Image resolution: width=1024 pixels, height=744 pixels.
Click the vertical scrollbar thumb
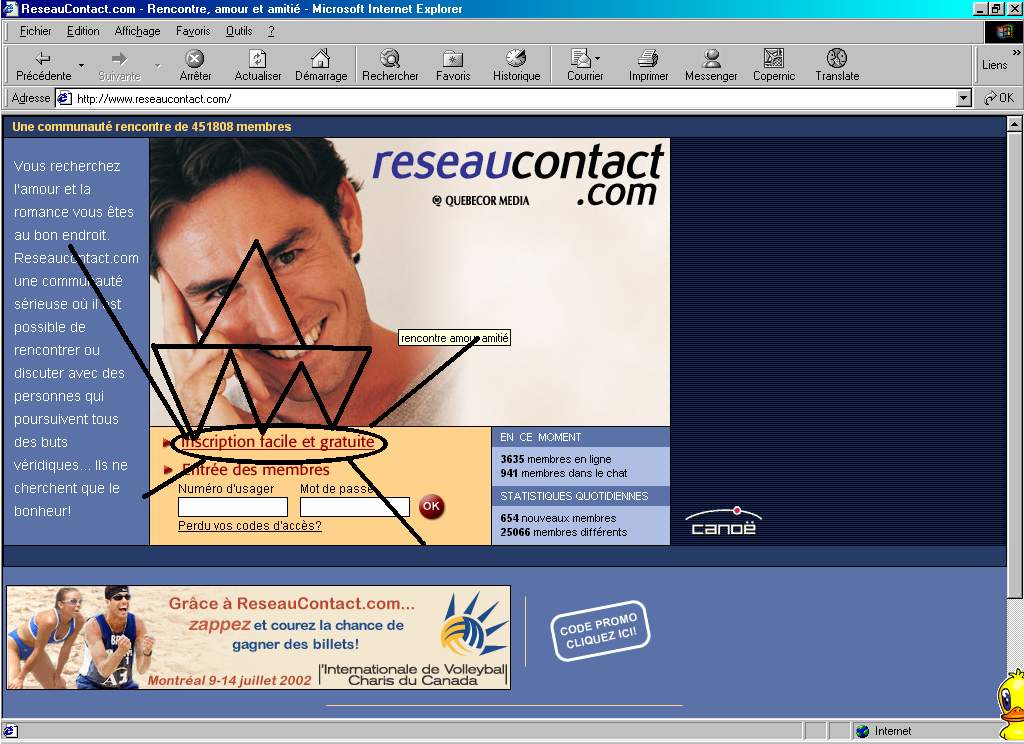tap(1014, 364)
